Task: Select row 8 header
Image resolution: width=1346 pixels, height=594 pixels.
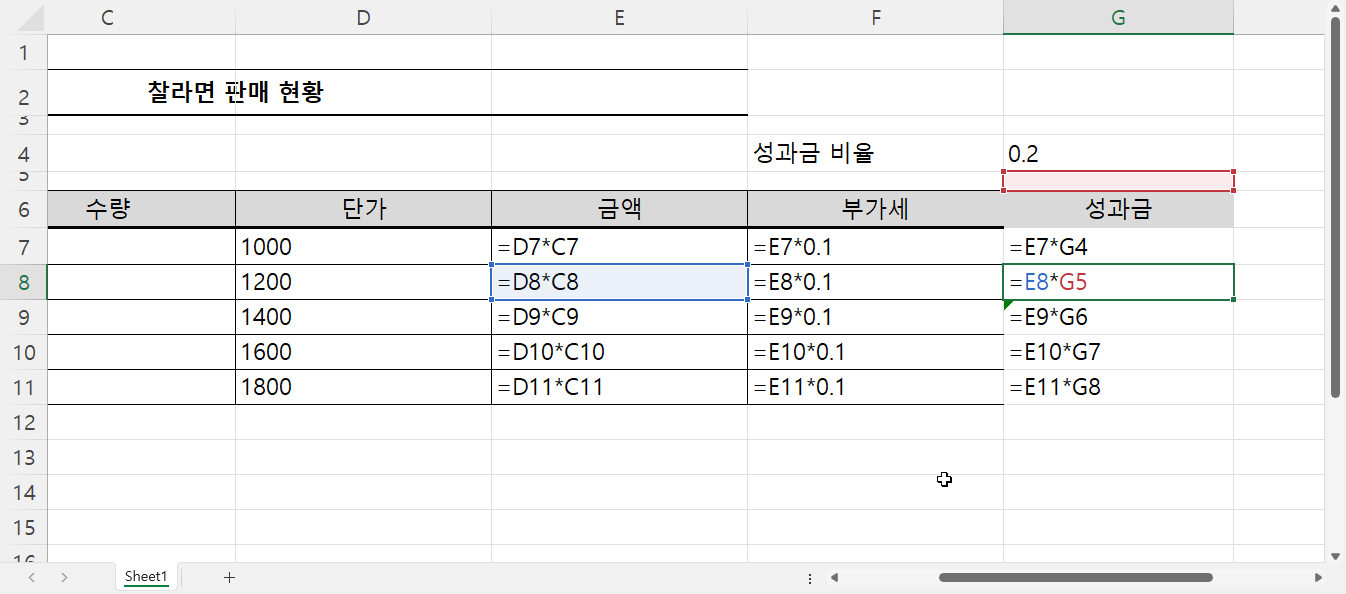Action: pos(23,282)
